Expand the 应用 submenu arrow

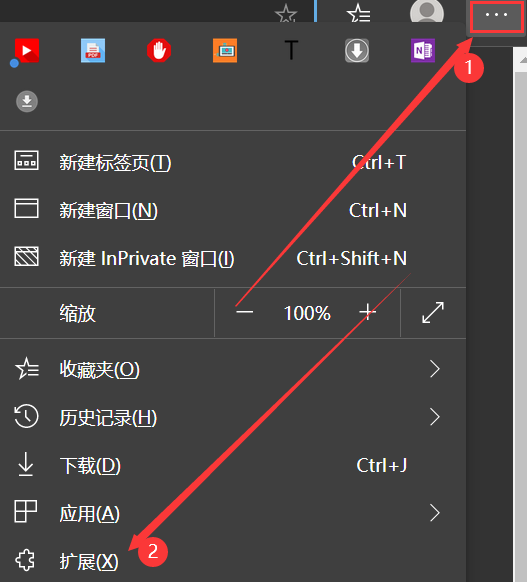click(x=435, y=513)
